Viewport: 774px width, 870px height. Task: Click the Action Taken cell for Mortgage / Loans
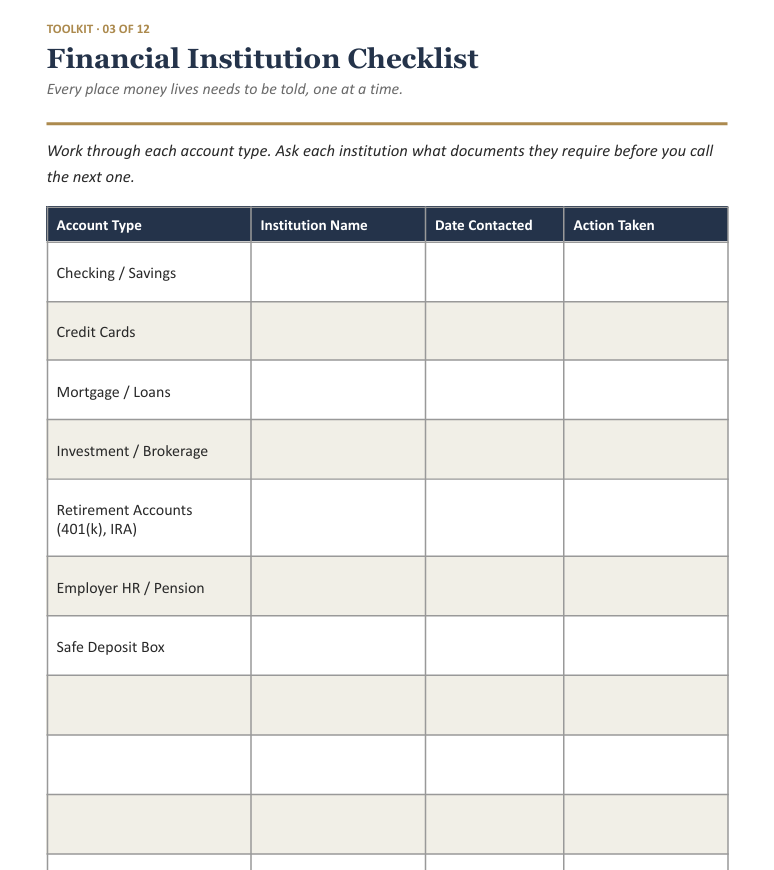coord(645,390)
